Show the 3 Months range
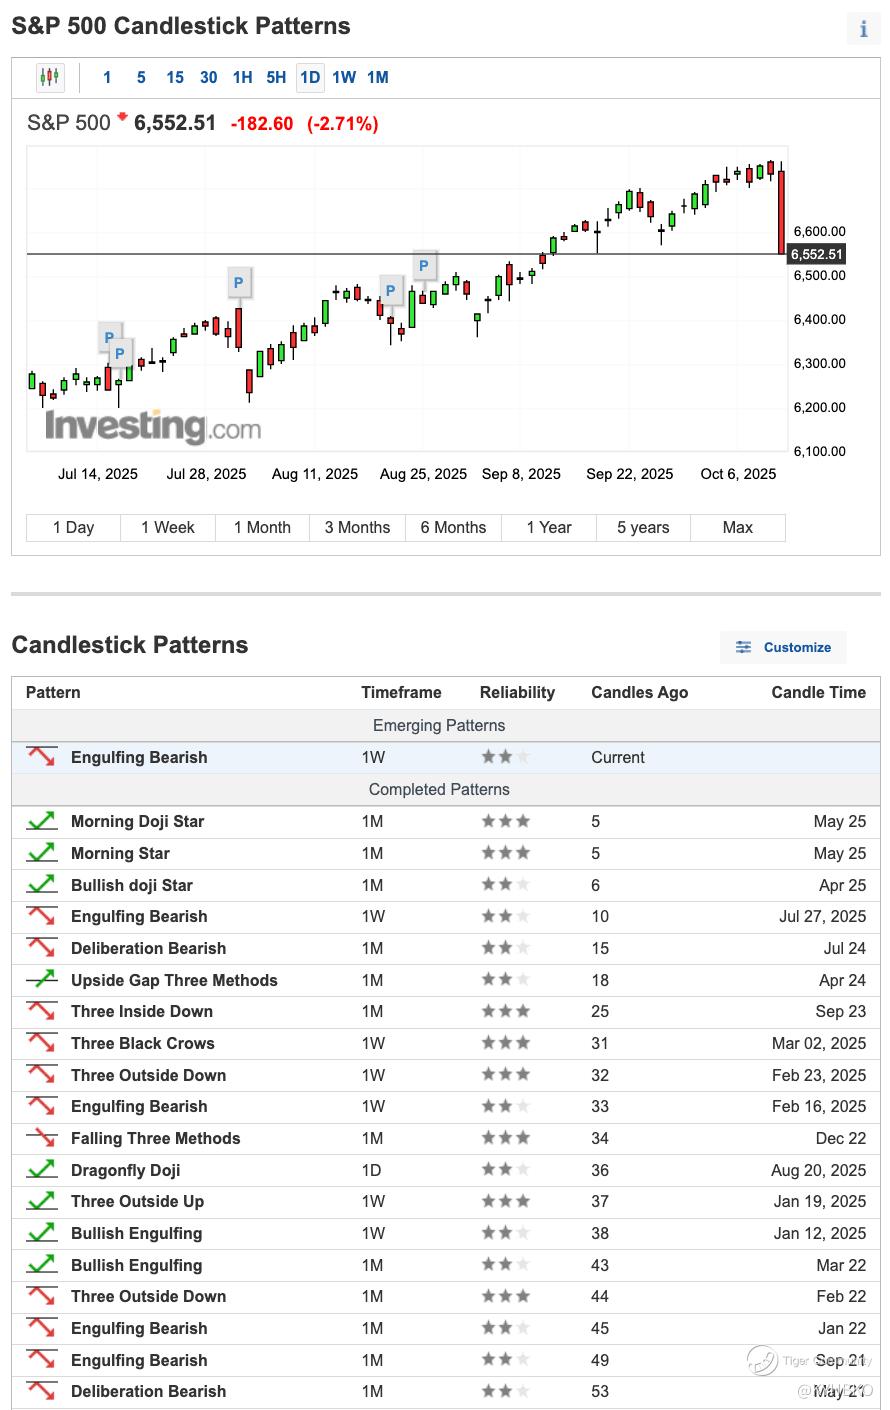The width and height of the screenshot is (890, 1410). point(358,528)
